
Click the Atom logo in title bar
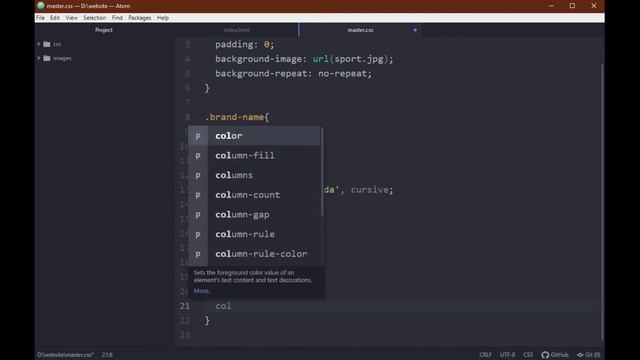click(41, 6)
